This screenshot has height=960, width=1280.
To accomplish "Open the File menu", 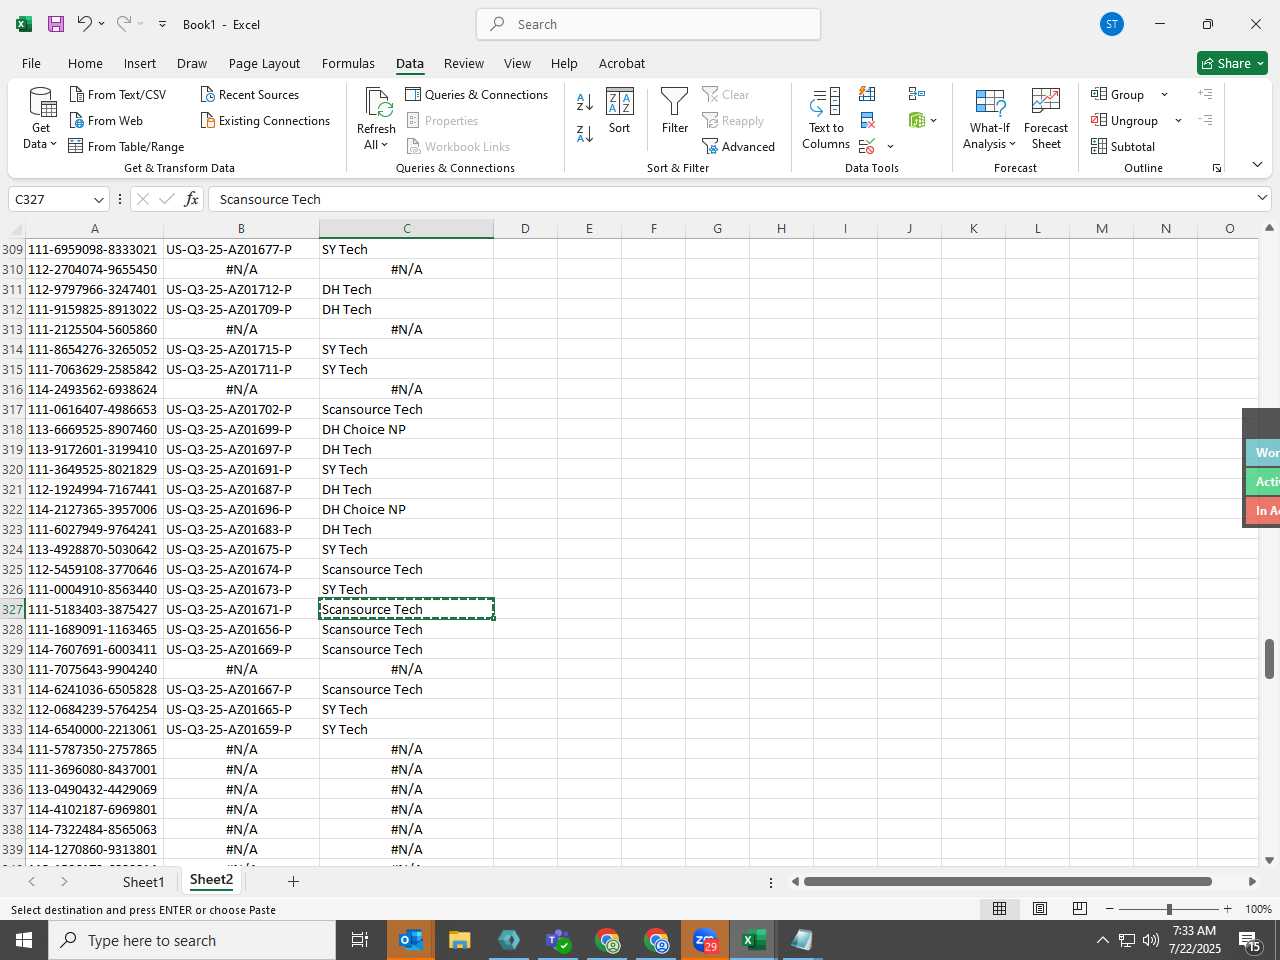I will pos(31,63).
